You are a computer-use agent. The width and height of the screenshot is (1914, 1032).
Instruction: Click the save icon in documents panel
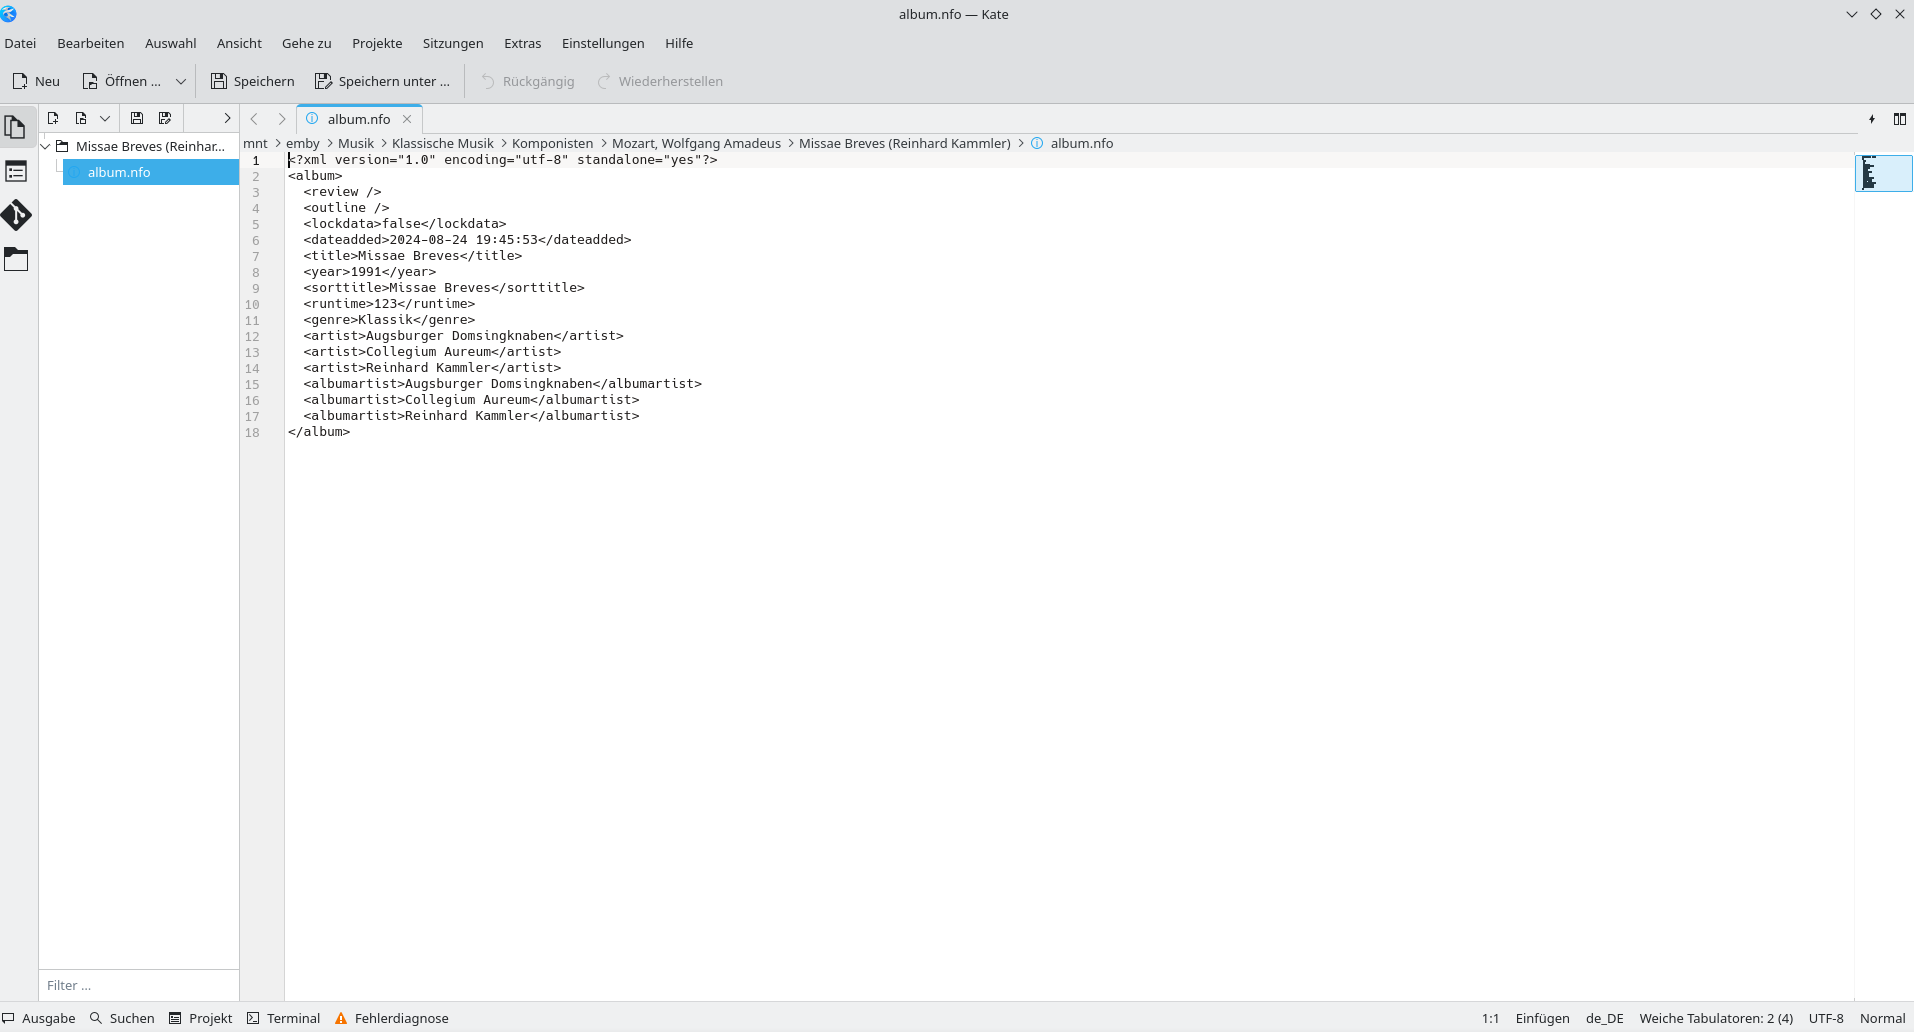click(x=137, y=118)
